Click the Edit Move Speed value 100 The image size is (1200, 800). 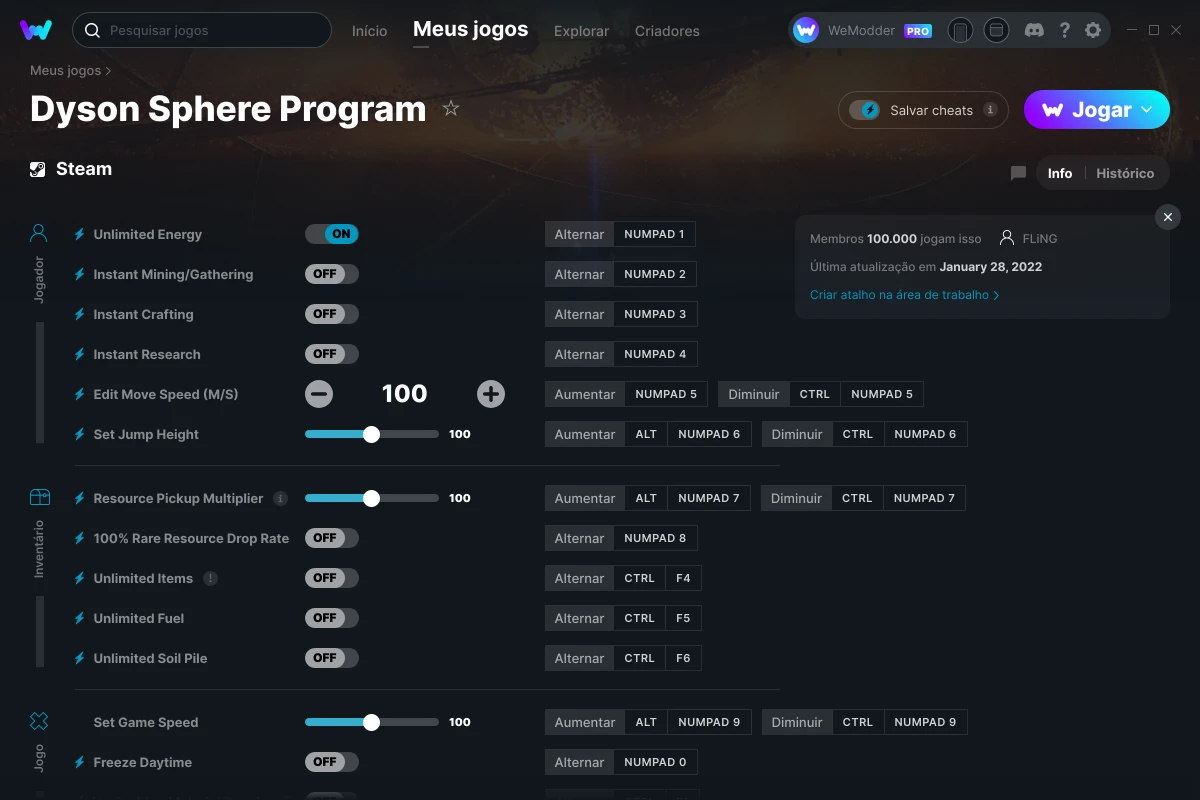tap(404, 394)
